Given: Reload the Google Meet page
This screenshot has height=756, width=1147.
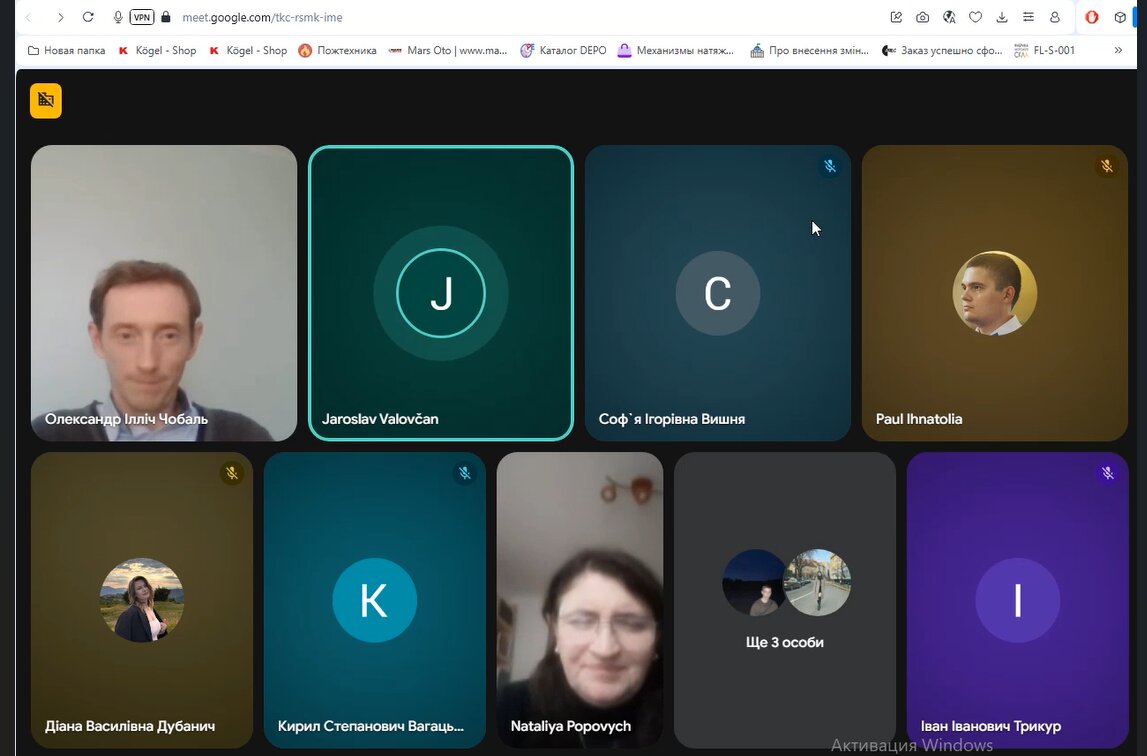Looking at the screenshot, I should (x=88, y=17).
